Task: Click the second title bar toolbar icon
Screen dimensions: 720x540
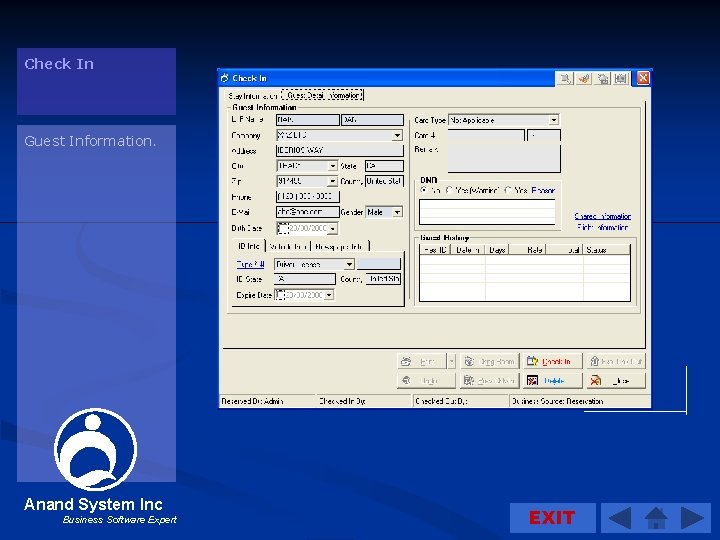Action: tap(584, 78)
